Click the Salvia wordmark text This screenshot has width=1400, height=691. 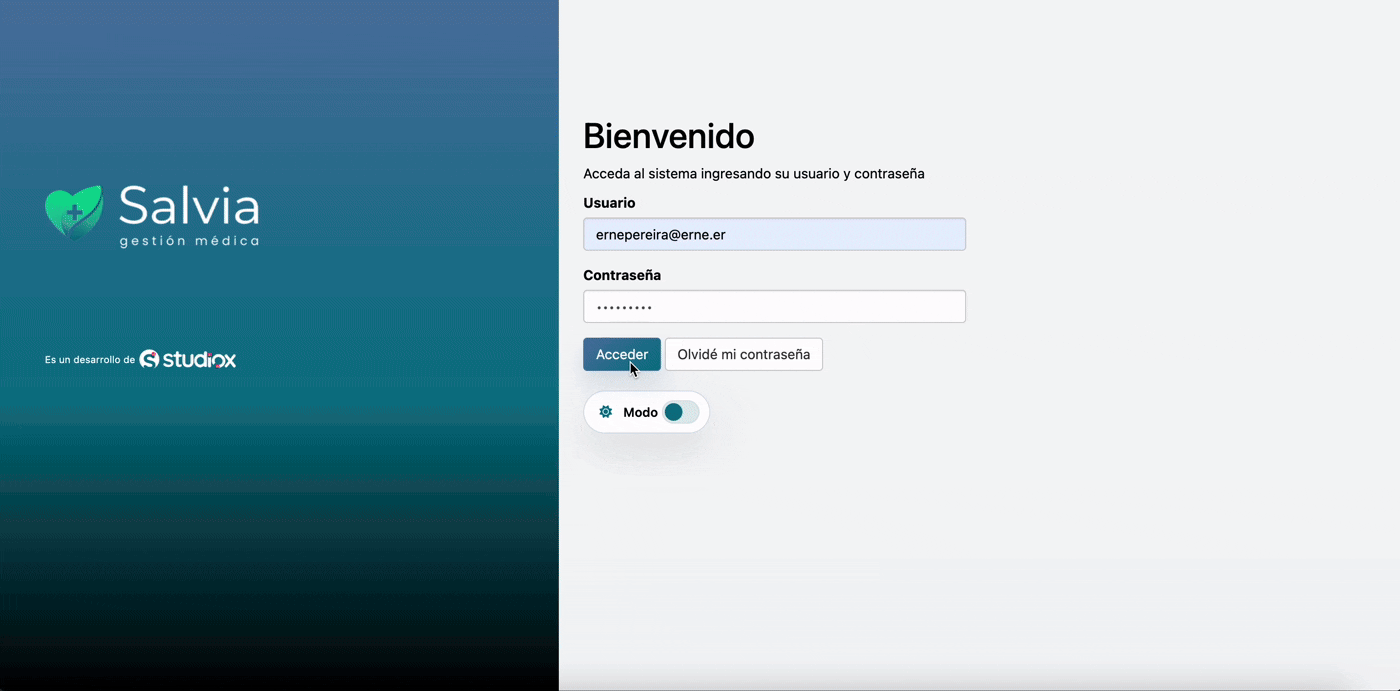pos(189,206)
